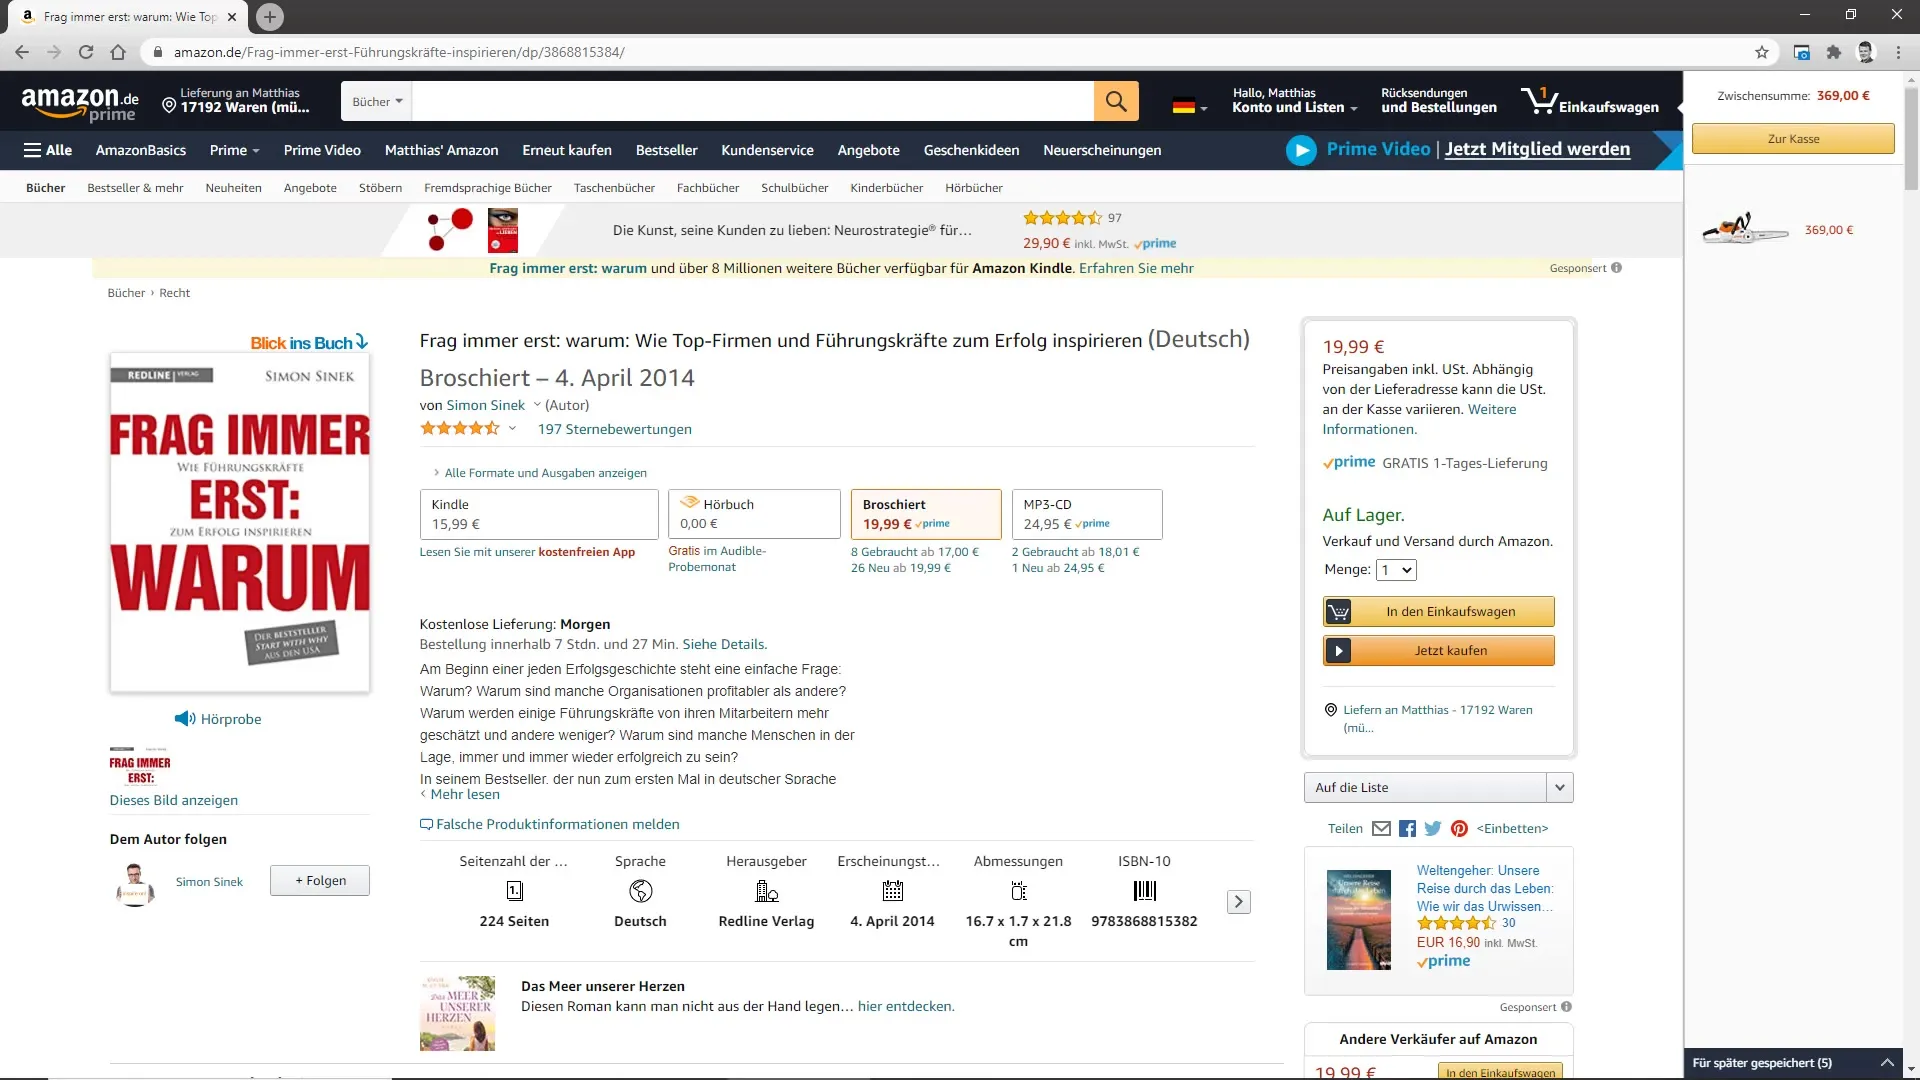The height and width of the screenshot is (1080, 1920).
Task: Select the Kindle format option
Action: click(x=539, y=514)
